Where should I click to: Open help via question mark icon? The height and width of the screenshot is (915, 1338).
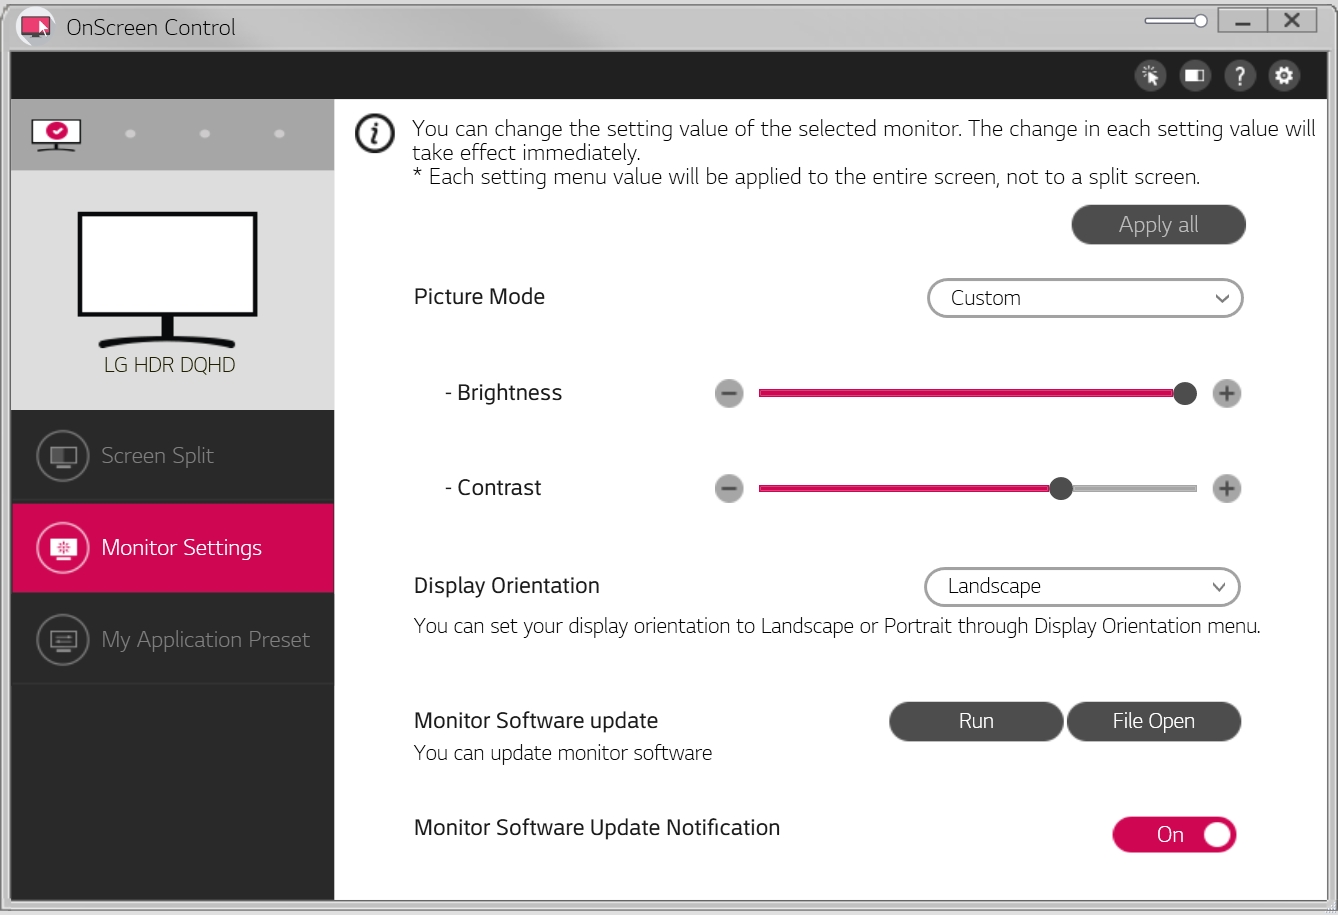pyautogui.click(x=1240, y=75)
